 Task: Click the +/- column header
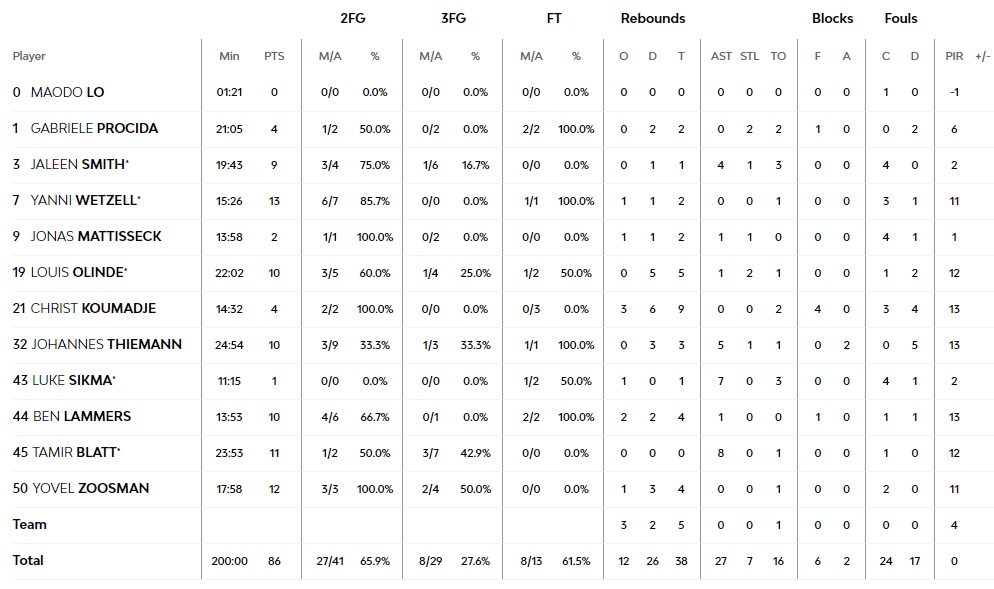tap(982, 56)
